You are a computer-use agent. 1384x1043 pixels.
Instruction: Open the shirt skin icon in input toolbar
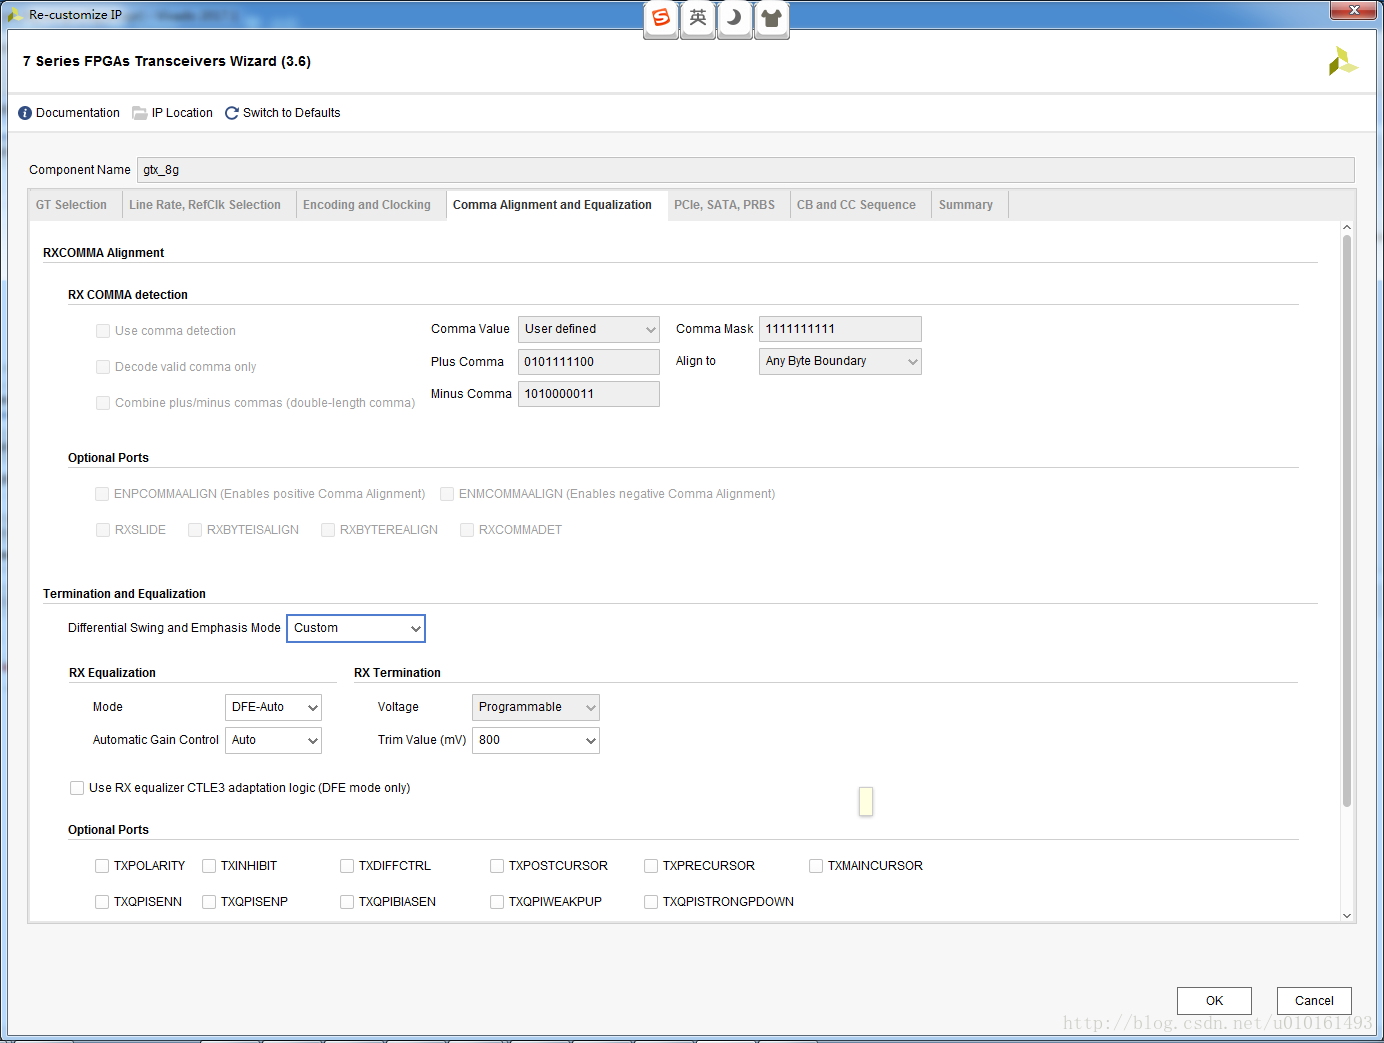click(771, 18)
